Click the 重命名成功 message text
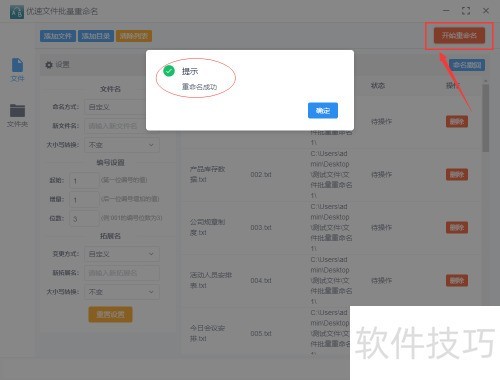This screenshot has width=500, height=380. coord(199,87)
